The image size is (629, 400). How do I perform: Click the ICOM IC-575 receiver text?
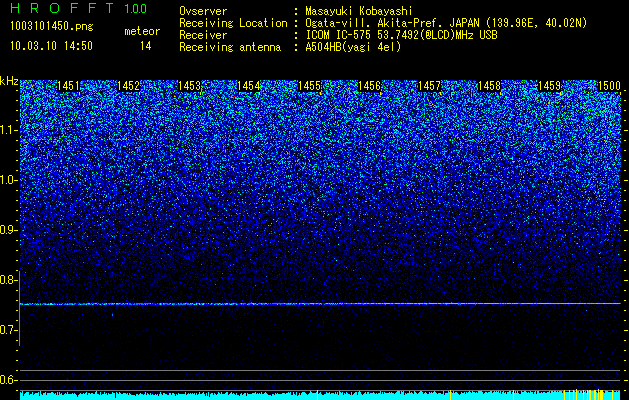[401, 35]
